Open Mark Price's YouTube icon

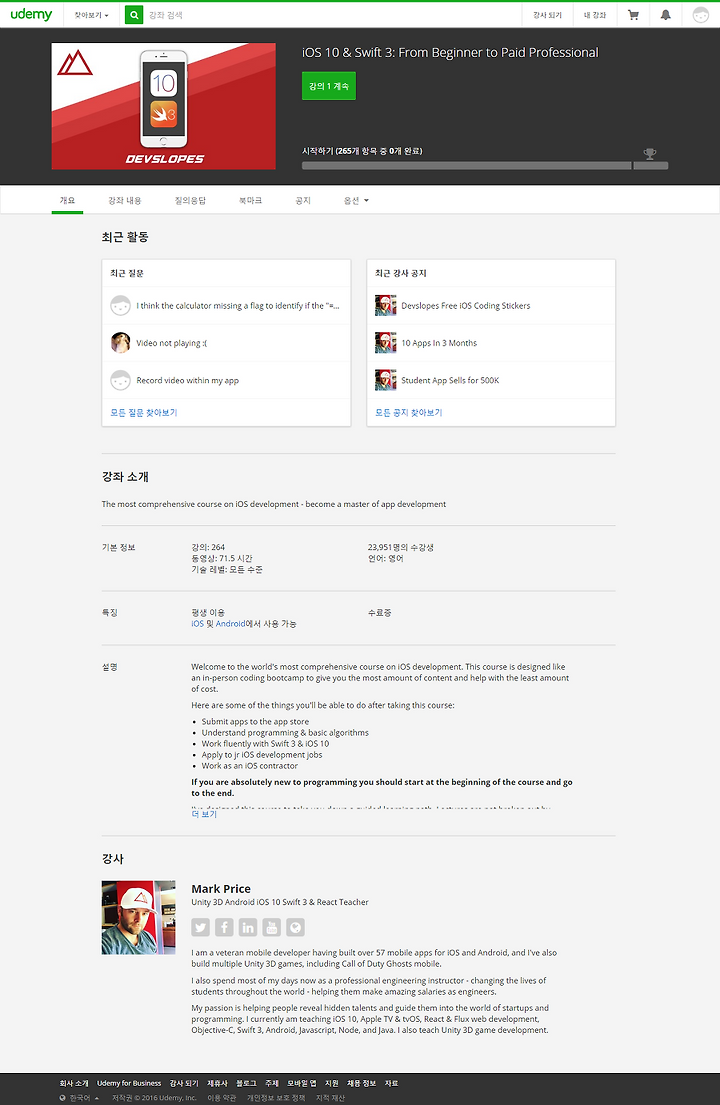272,927
